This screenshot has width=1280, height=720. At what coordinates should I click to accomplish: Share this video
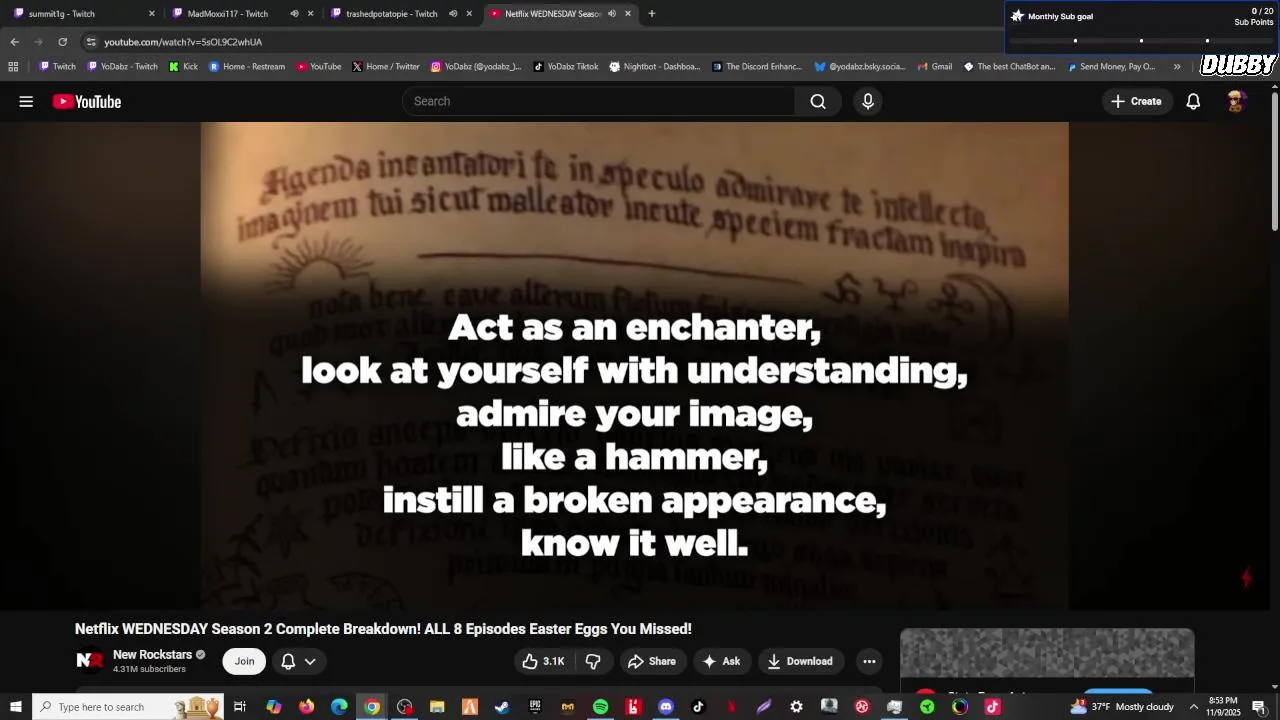point(652,661)
